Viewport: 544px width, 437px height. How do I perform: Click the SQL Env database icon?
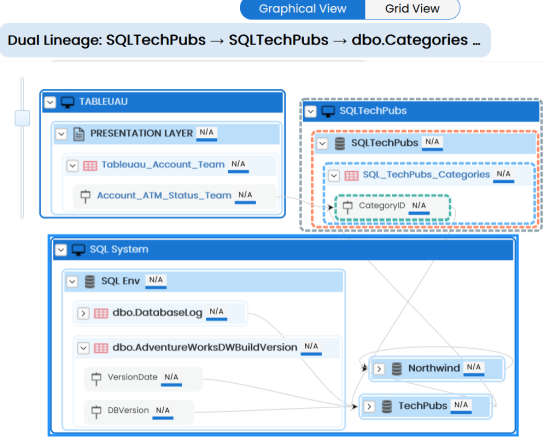click(90, 281)
